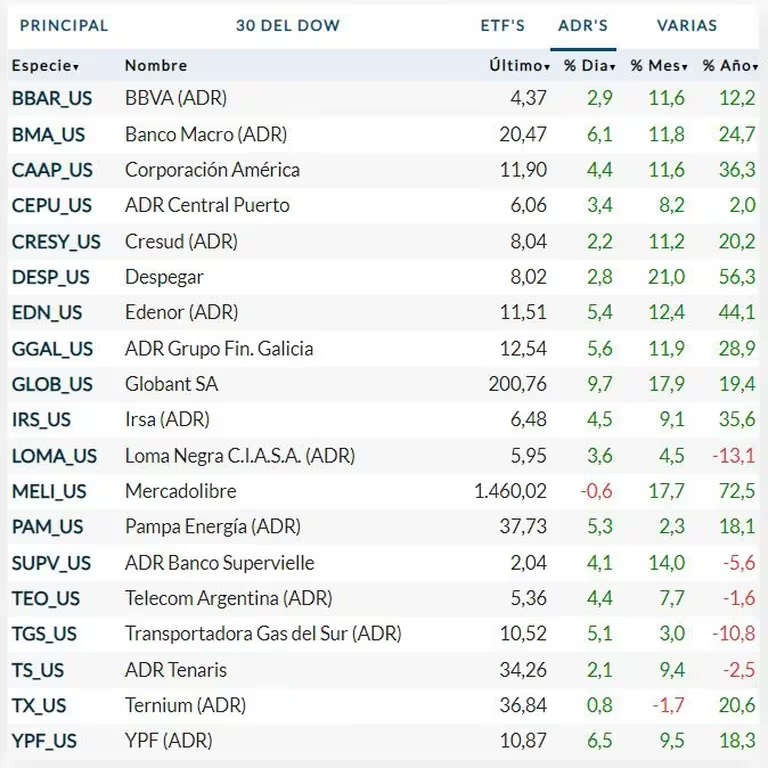Sort table by Último column
Image resolution: width=768 pixels, height=768 pixels.
coord(519,66)
